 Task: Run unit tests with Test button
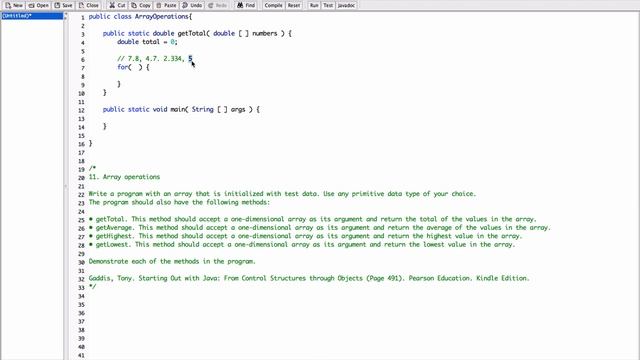click(328, 5)
